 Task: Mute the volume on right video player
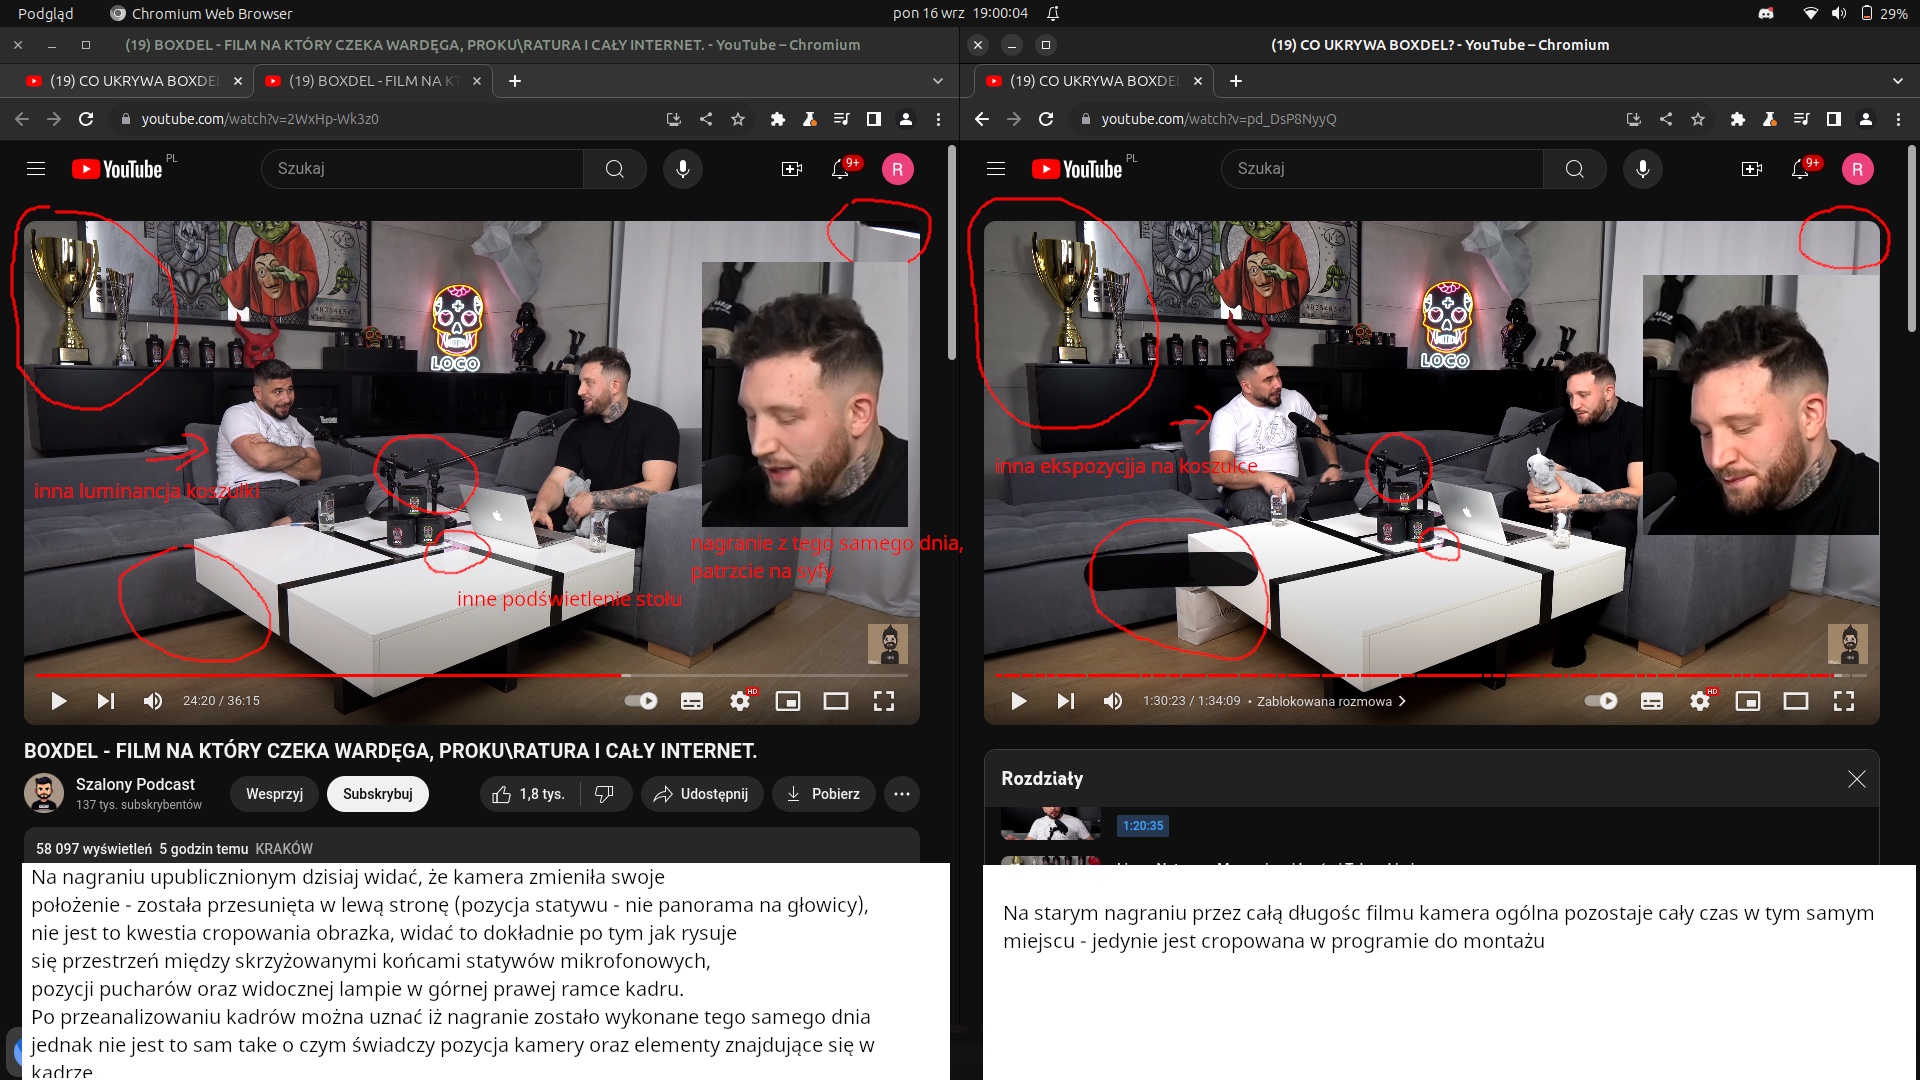1113,701
